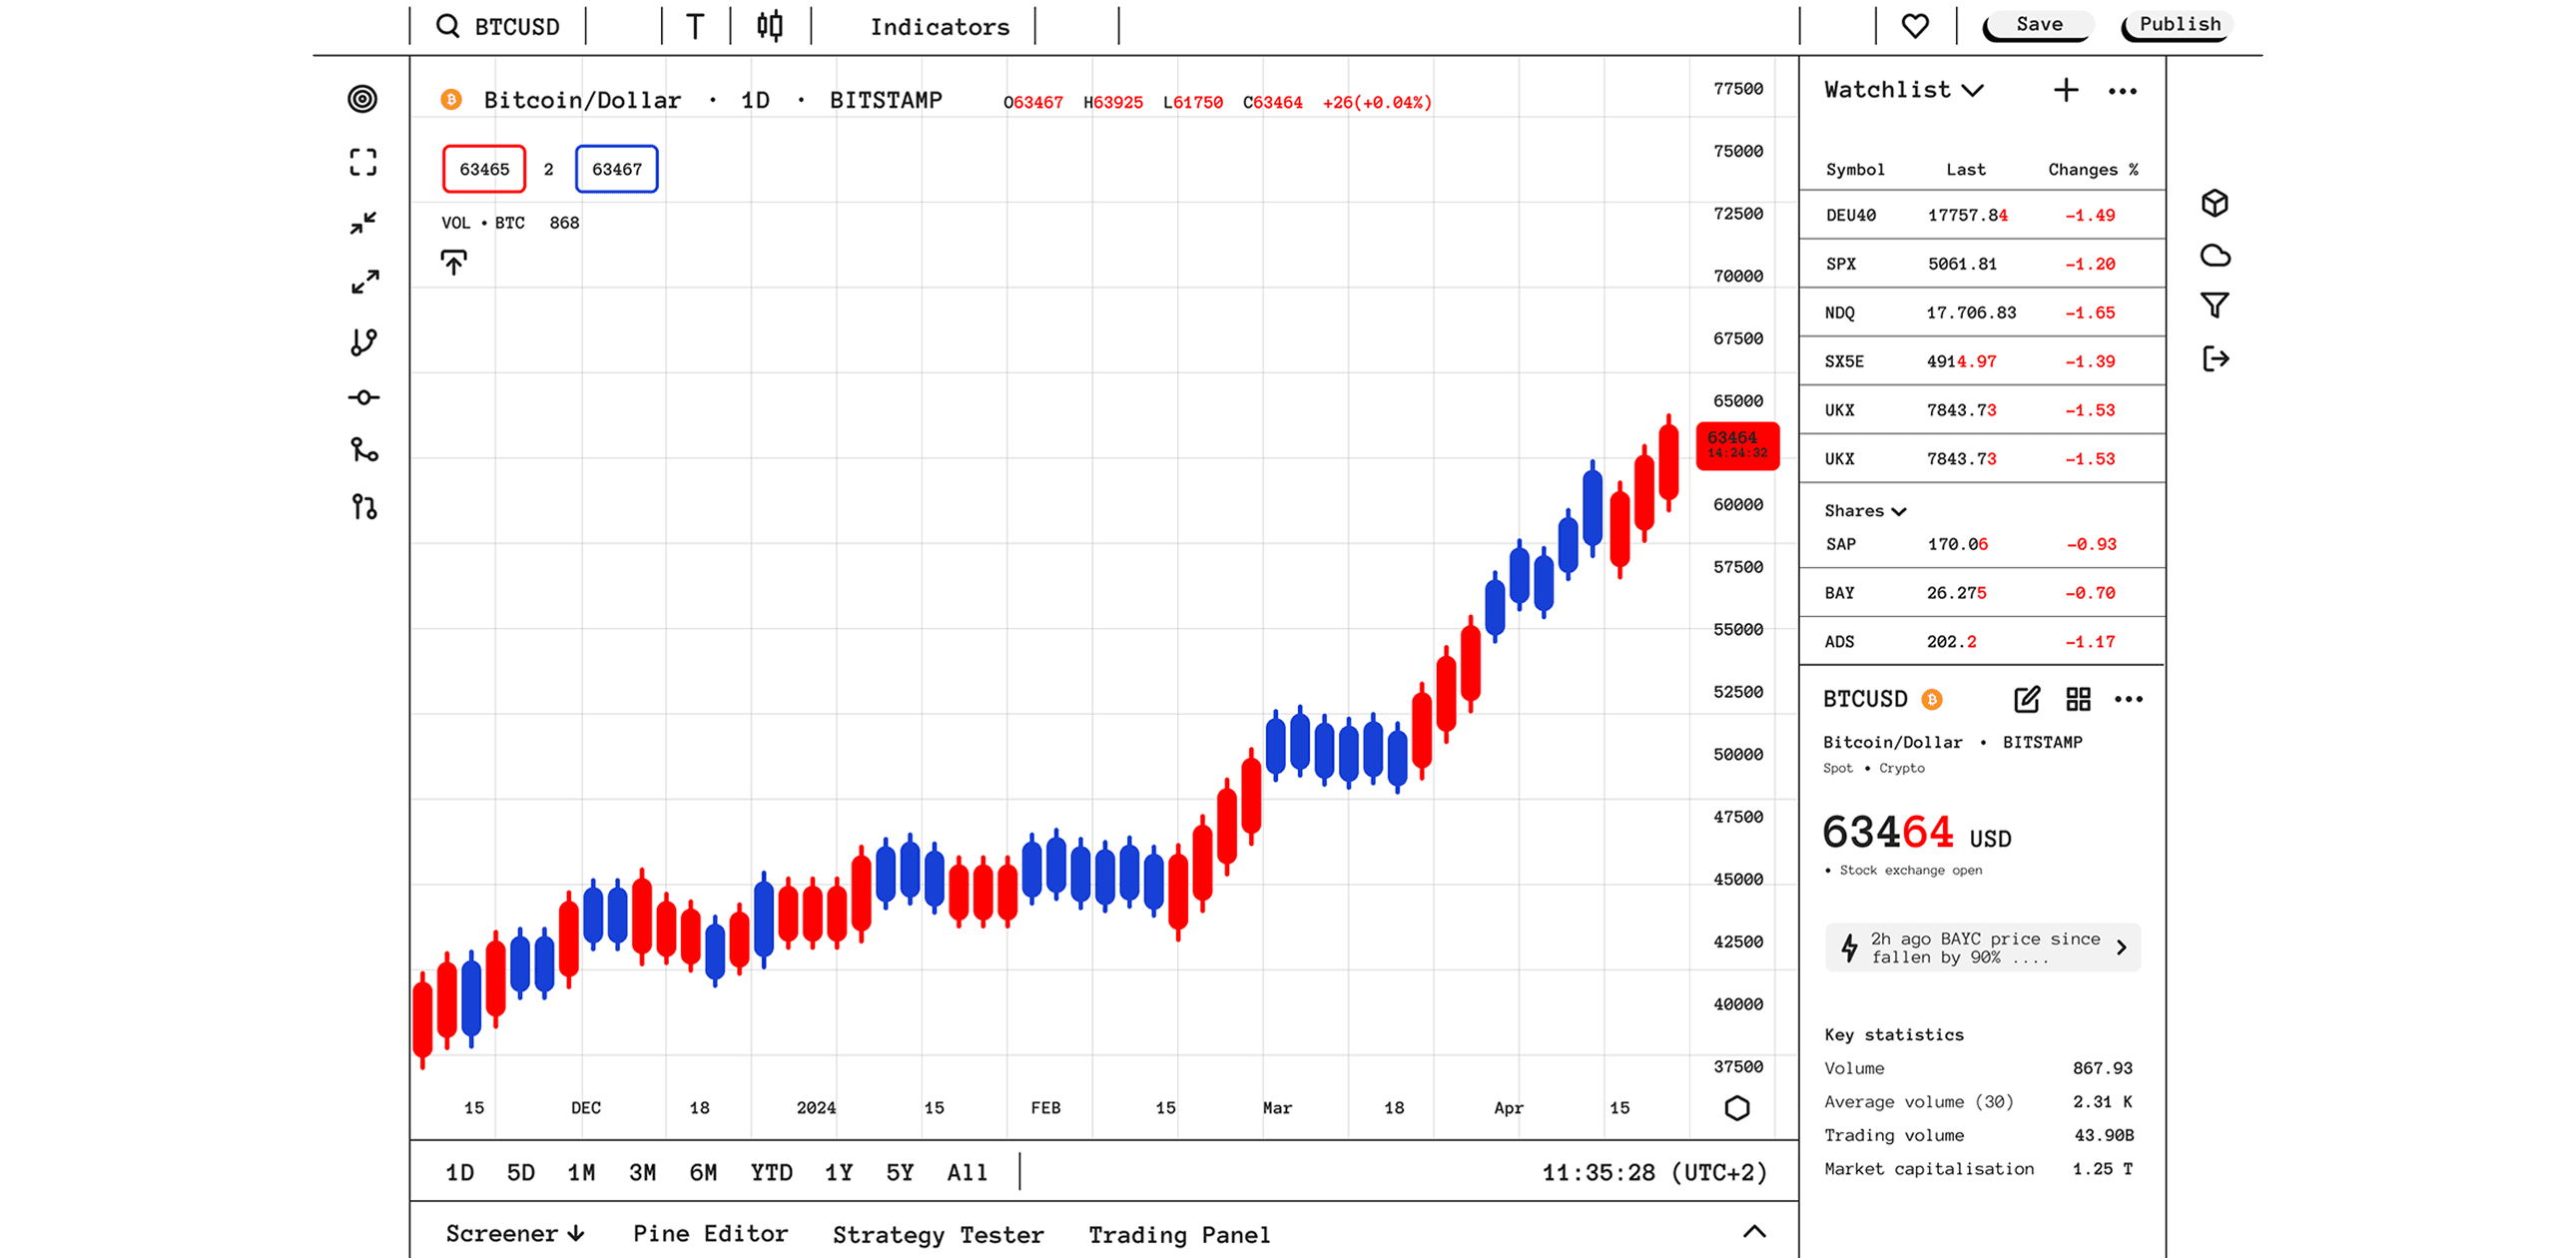Image resolution: width=2576 pixels, height=1258 pixels.
Task: Open the Screener dropdown
Action: point(515,1234)
